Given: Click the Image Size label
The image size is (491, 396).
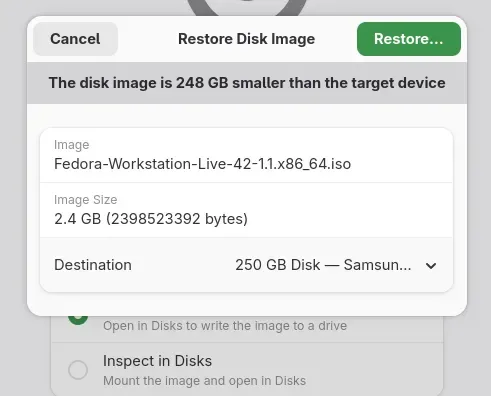Looking at the screenshot, I should [x=86, y=200].
